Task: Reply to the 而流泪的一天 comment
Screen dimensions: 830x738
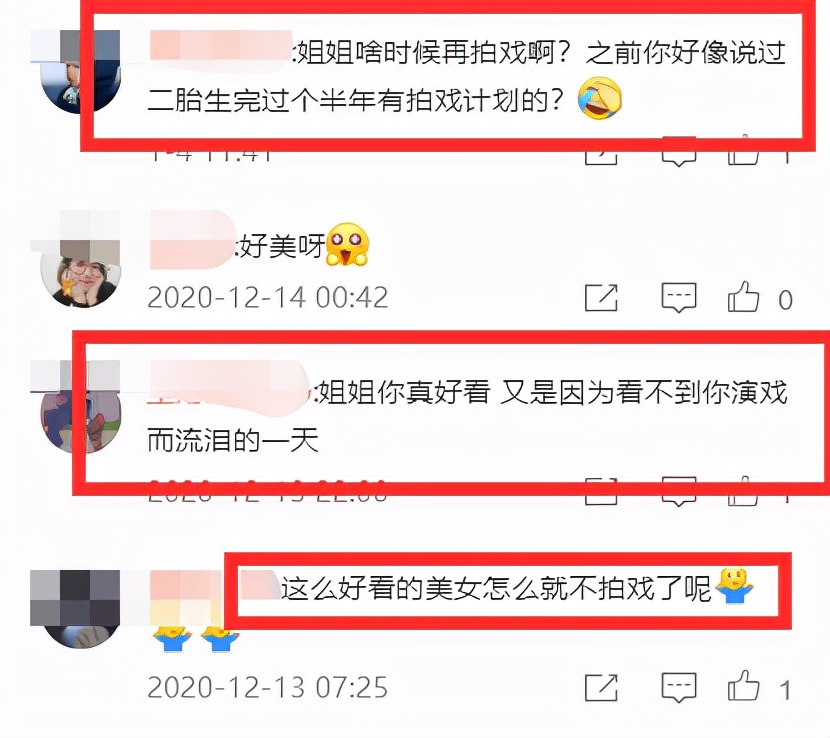Action: (679, 492)
